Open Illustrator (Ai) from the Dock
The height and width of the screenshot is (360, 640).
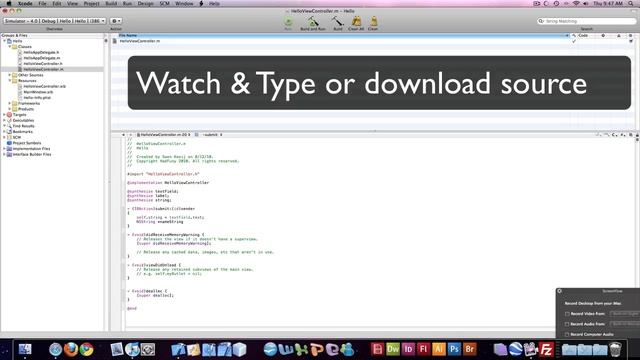[x=439, y=349]
